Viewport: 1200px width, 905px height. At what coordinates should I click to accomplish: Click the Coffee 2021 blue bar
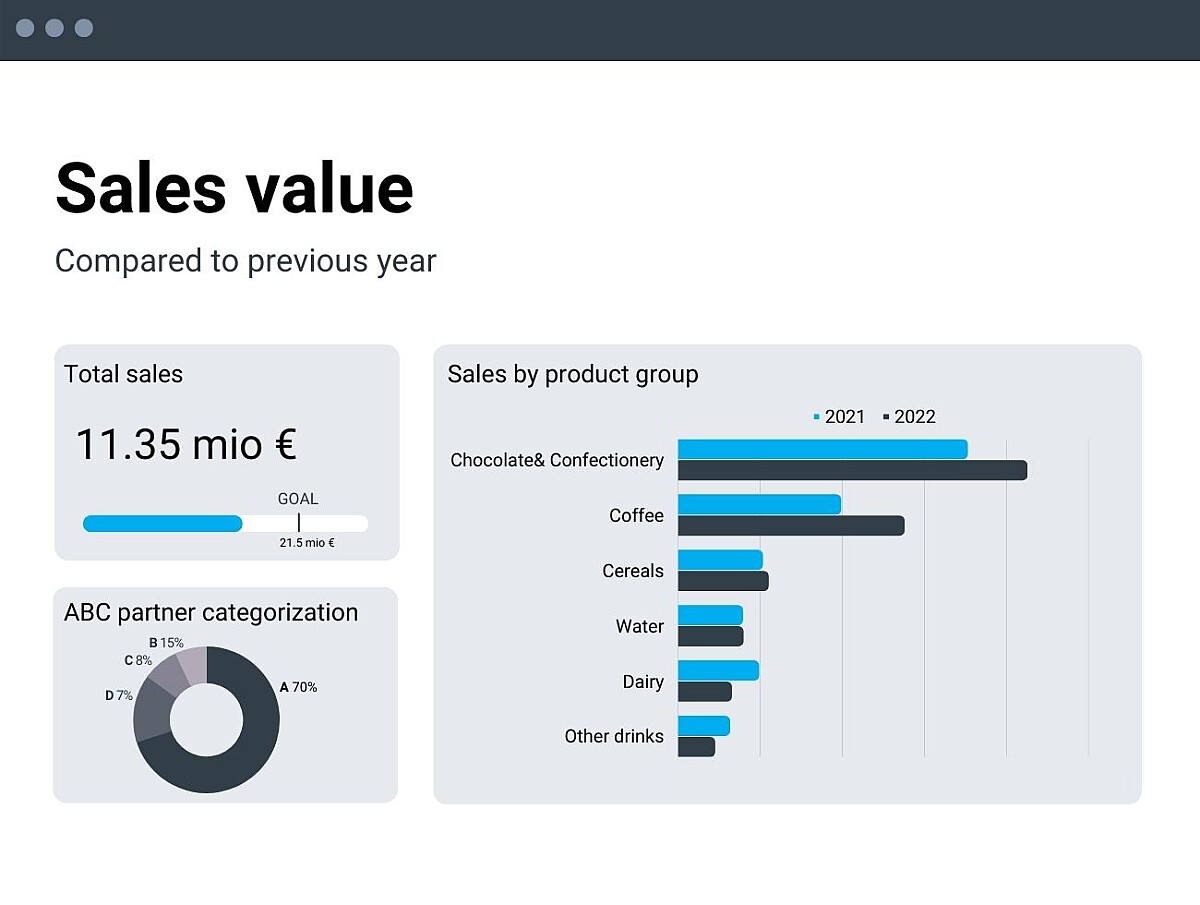point(760,504)
